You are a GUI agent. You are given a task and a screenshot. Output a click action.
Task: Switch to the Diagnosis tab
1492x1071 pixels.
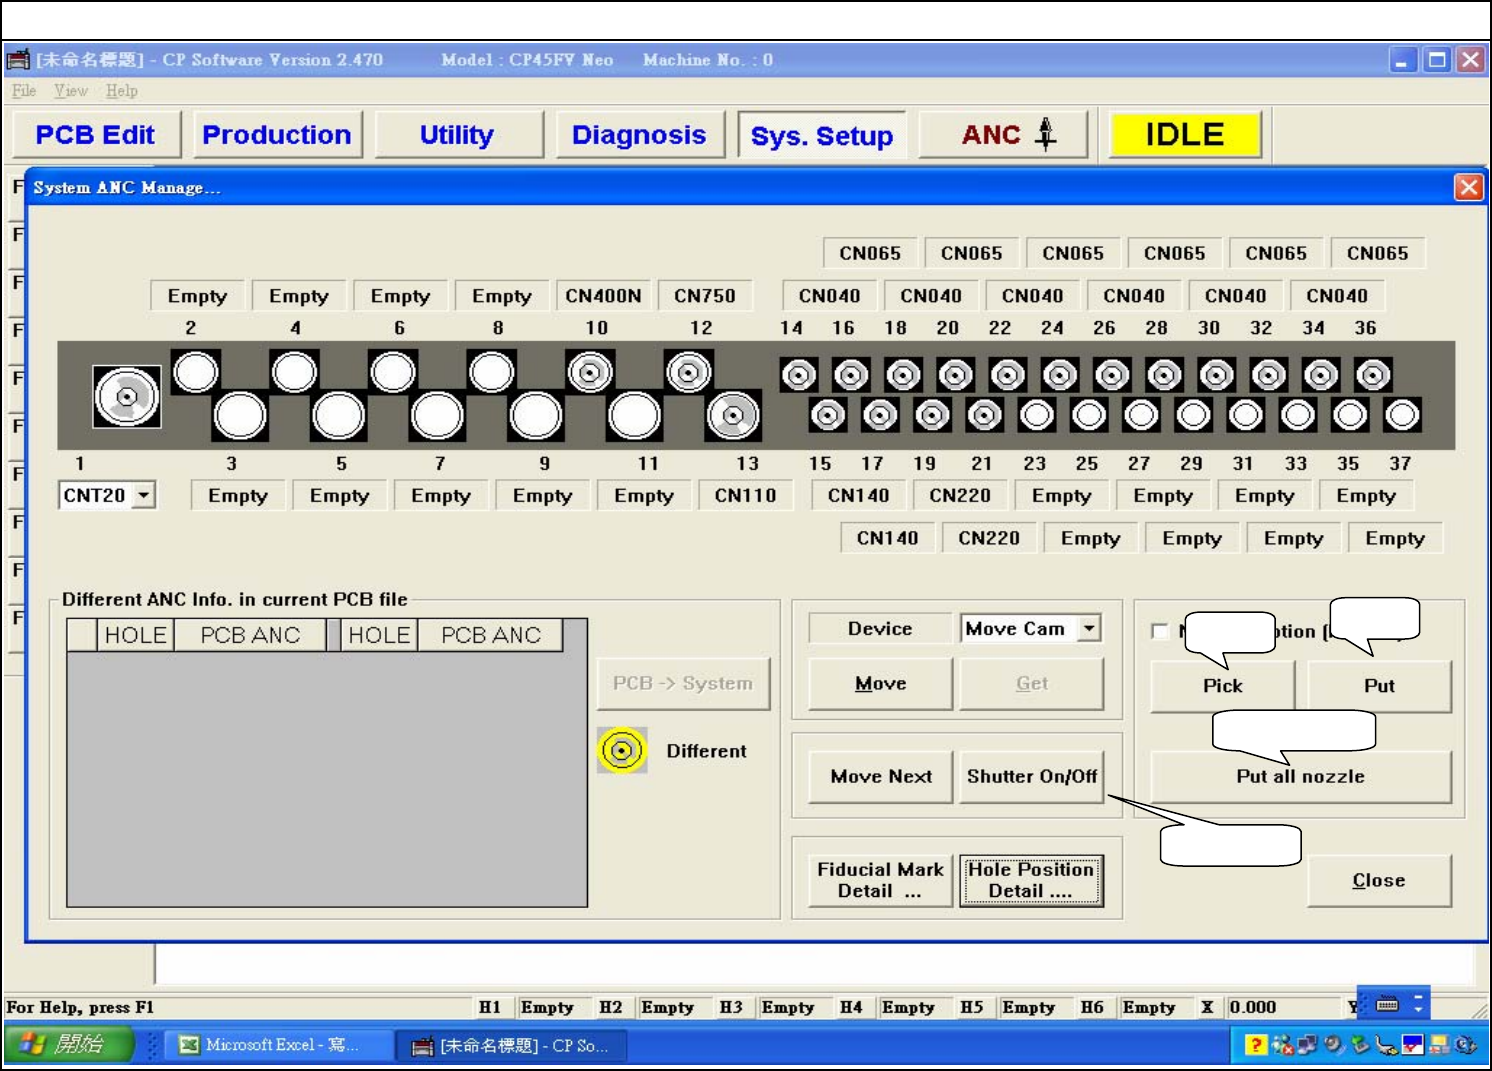(x=638, y=135)
